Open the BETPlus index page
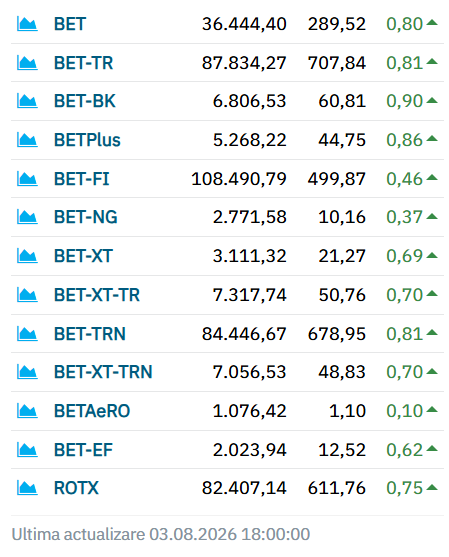This screenshot has width=449, height=557. [87, 140]
